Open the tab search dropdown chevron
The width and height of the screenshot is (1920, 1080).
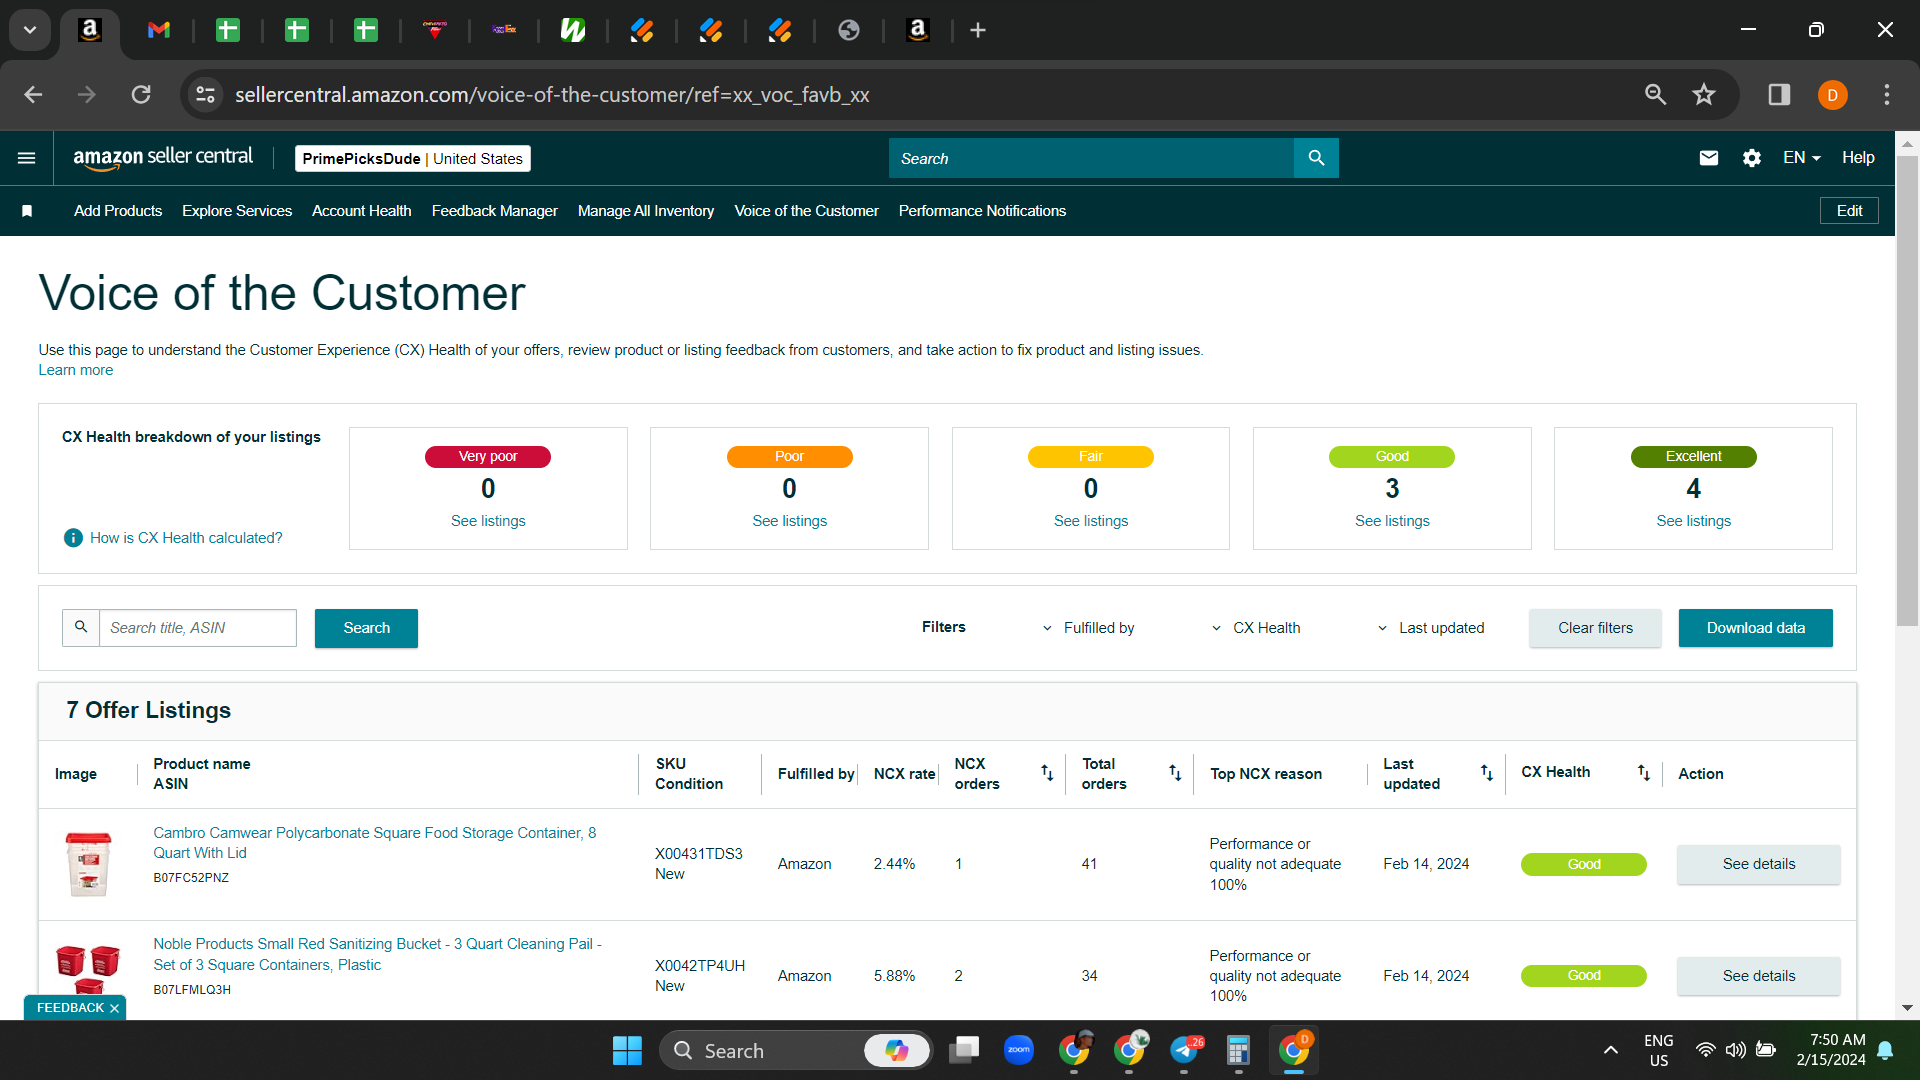pyautogui.click(x=30, y=30)
